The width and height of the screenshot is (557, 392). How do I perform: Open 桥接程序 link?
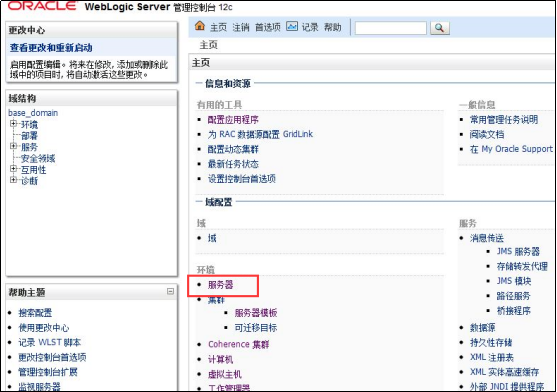tap(514, 311)
